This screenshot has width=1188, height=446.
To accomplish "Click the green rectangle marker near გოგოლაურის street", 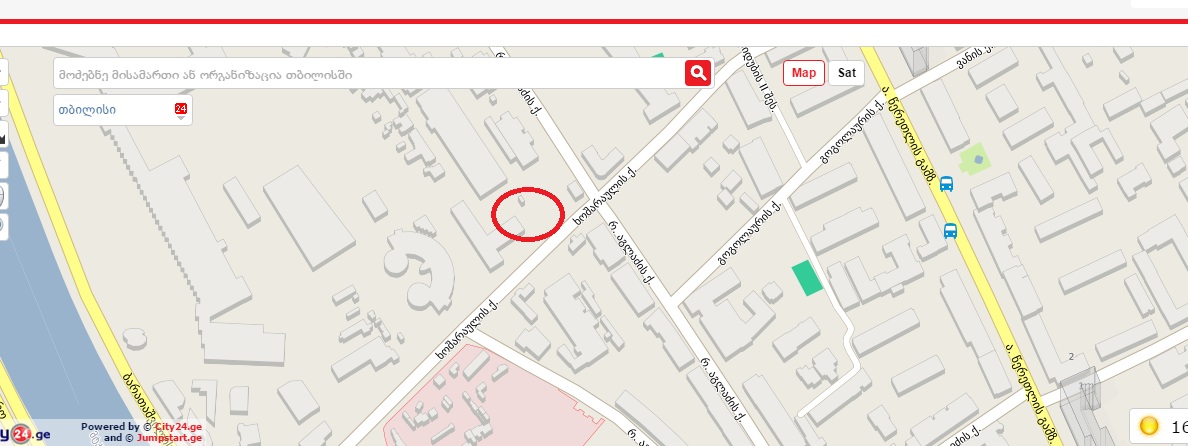I will [x=807, y=278].
